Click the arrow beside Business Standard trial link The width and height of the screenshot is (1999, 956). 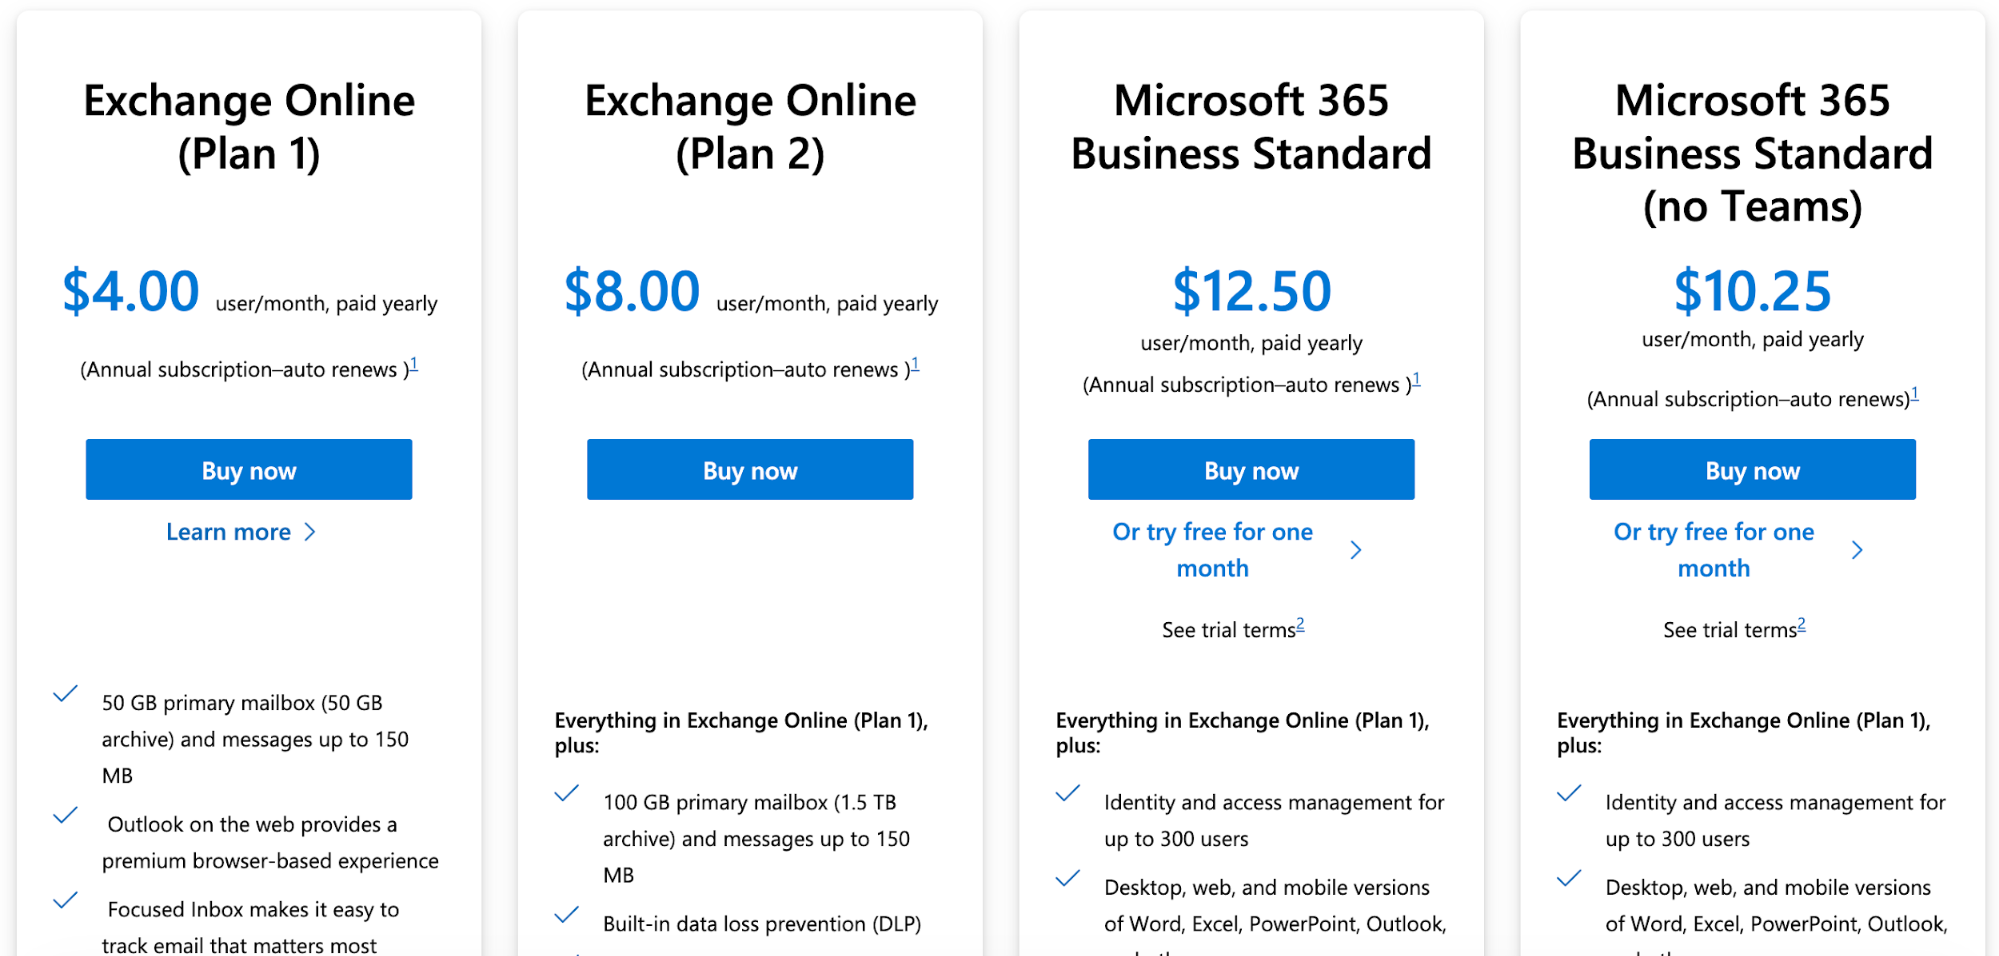pyautogui.click(x=1356, y=549)
